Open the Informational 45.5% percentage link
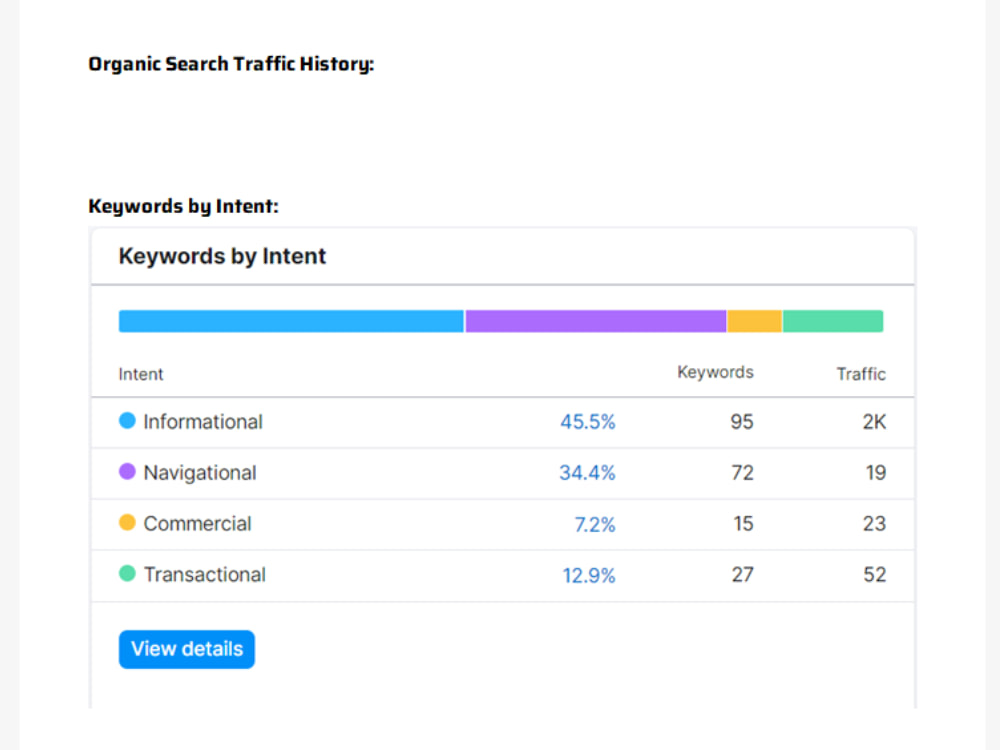The width and height of the screenshot is (1000, 750). point(587,422)
